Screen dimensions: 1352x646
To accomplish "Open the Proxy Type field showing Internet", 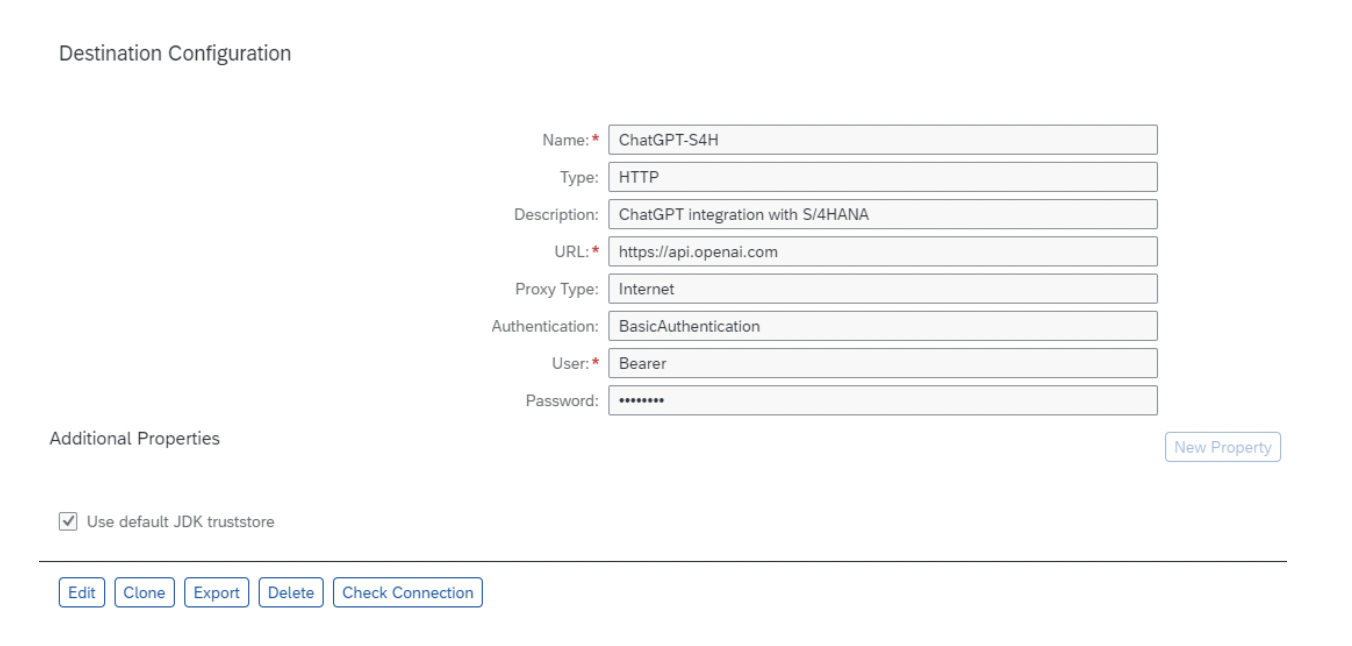I will tap(883, 289).
